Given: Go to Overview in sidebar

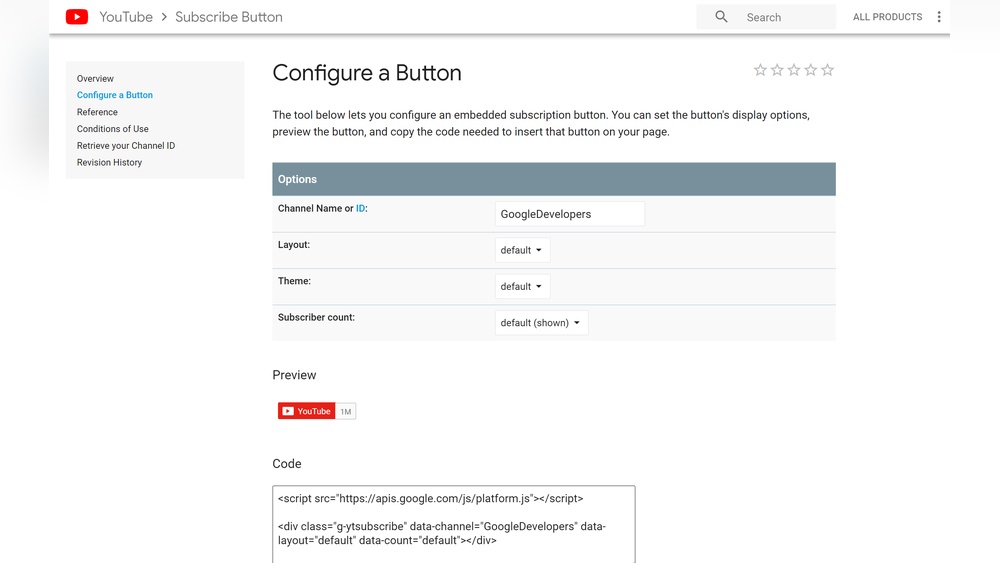Looking at the screenshot, I should [95, 78].
